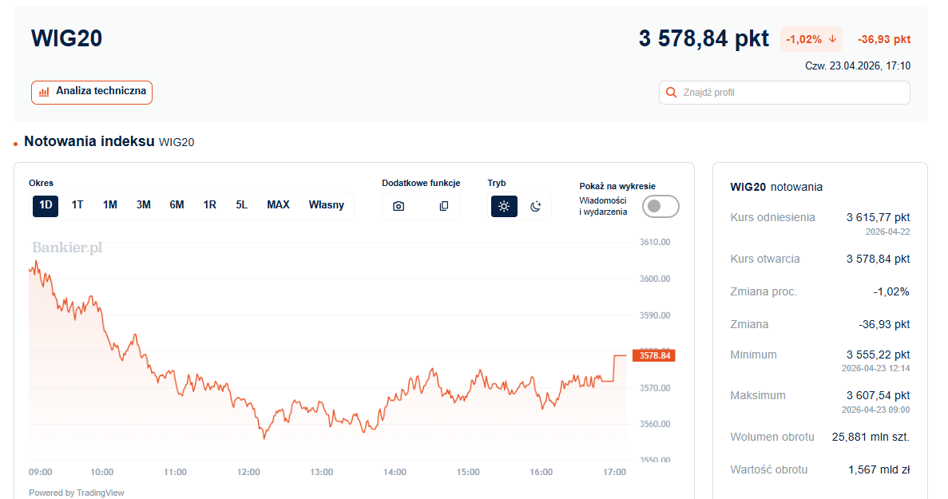Screen dimensions: 948x499
Task: Click the Czw. 23.04.2026, 17:10 timestamp
Action: pyautogui.click(x=858, y=66)
